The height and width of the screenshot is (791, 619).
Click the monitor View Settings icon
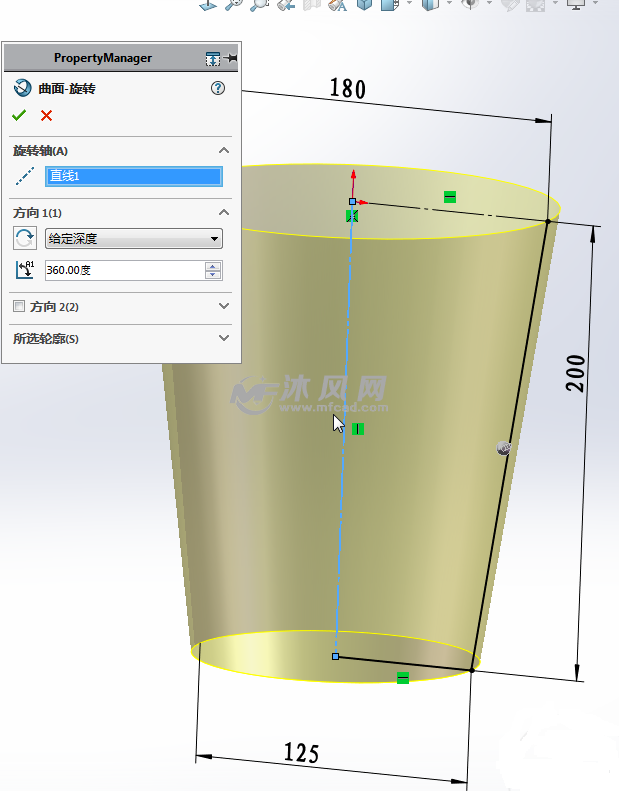[576, 5]
